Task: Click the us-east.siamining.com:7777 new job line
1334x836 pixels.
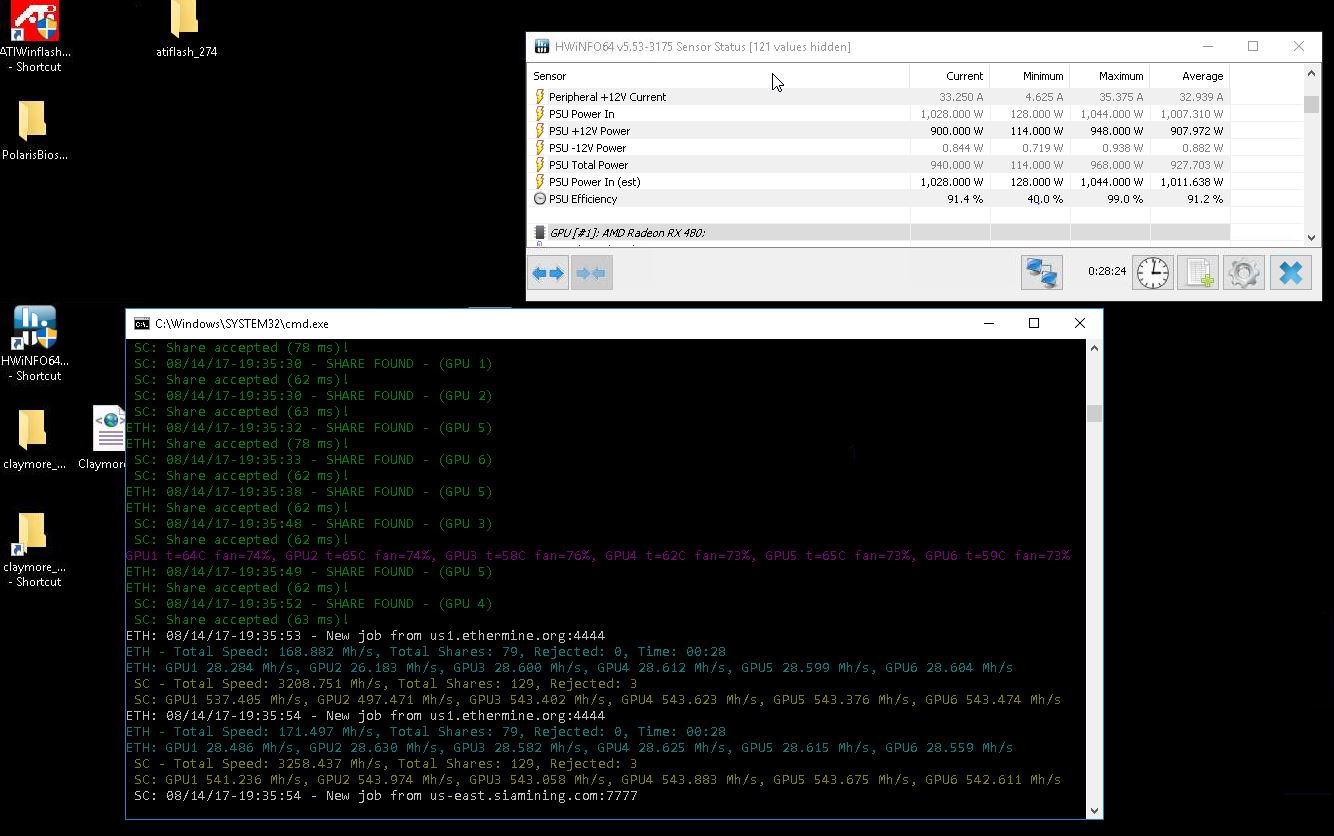Action: pos(385,796)
